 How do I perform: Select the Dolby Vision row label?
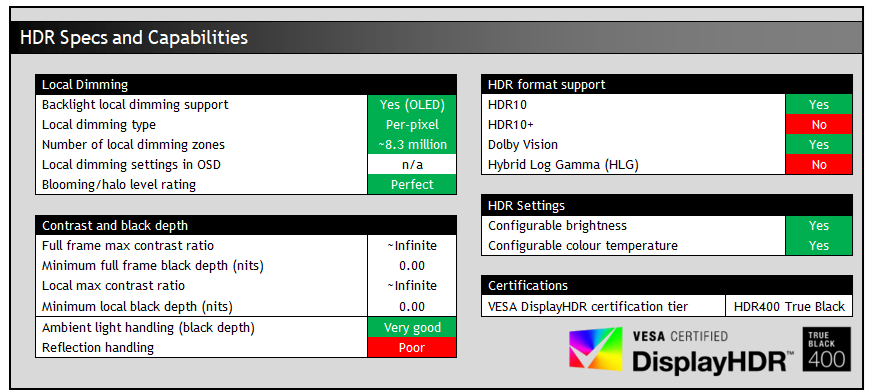(523, 145)
